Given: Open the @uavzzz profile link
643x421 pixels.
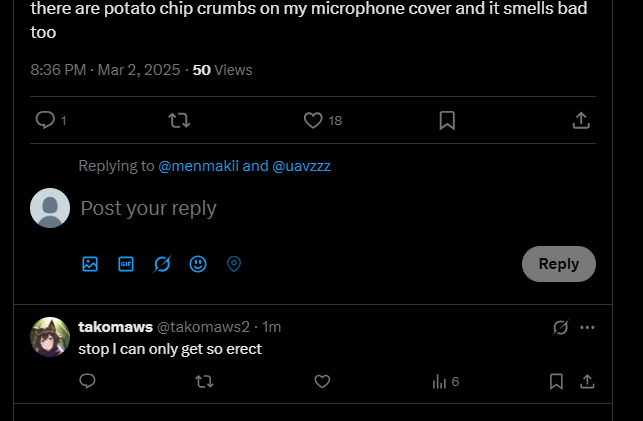Looking at the screenshot, I should click(301, 166).
